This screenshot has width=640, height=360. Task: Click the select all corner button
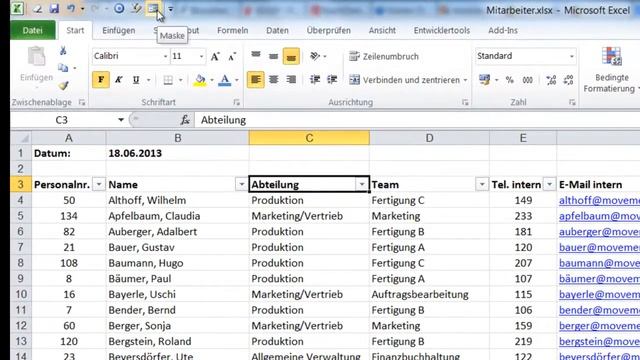point(21,138)
